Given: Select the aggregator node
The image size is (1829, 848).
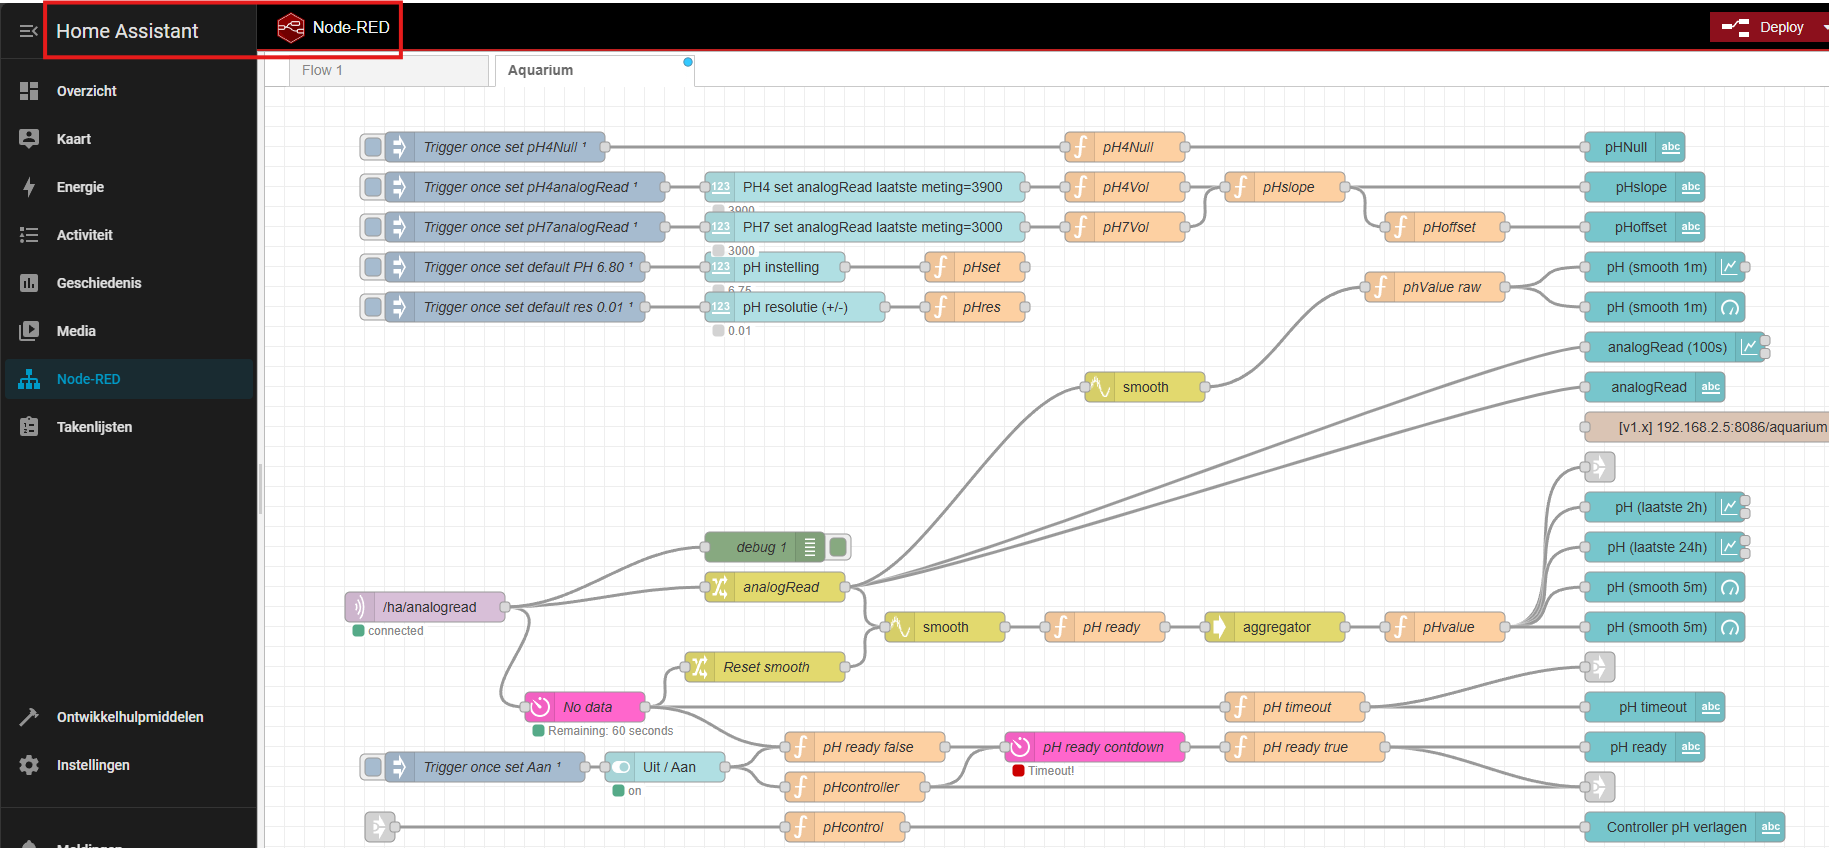Looking at the screenshot, I should pos(1275,627).
